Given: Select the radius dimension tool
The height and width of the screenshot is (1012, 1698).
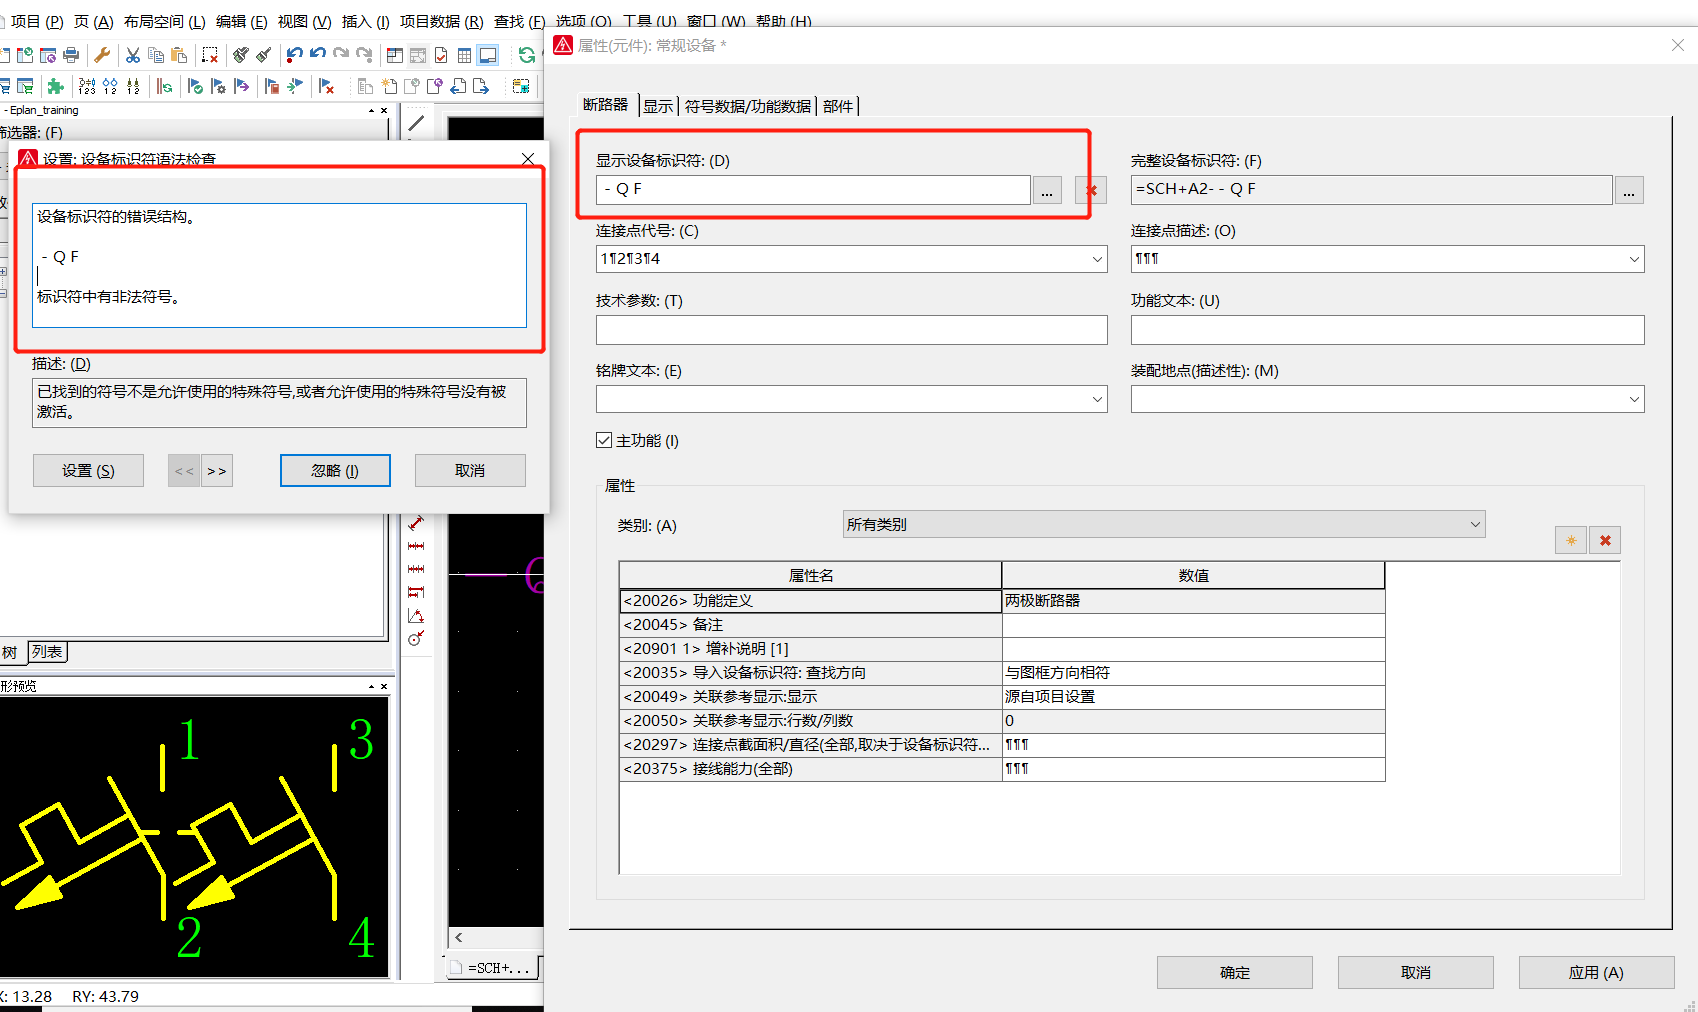Looking at the screenshot, I should click(x=416, y=639).
